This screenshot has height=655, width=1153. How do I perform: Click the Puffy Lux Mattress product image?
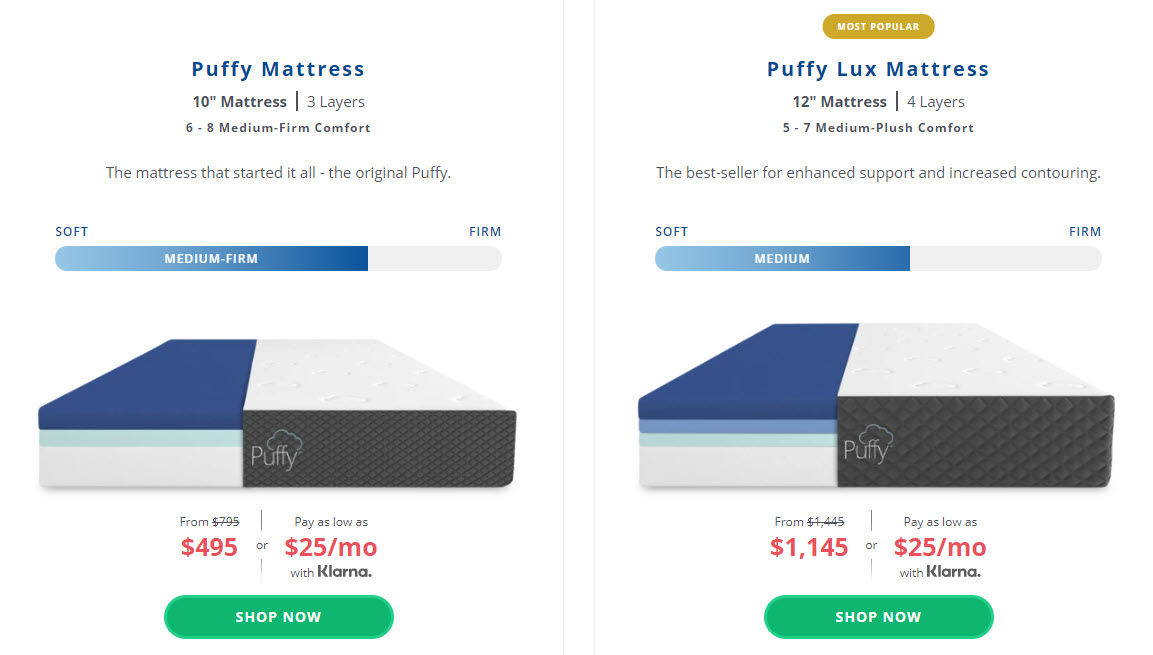pyautogui.click(x=877, y=405)
